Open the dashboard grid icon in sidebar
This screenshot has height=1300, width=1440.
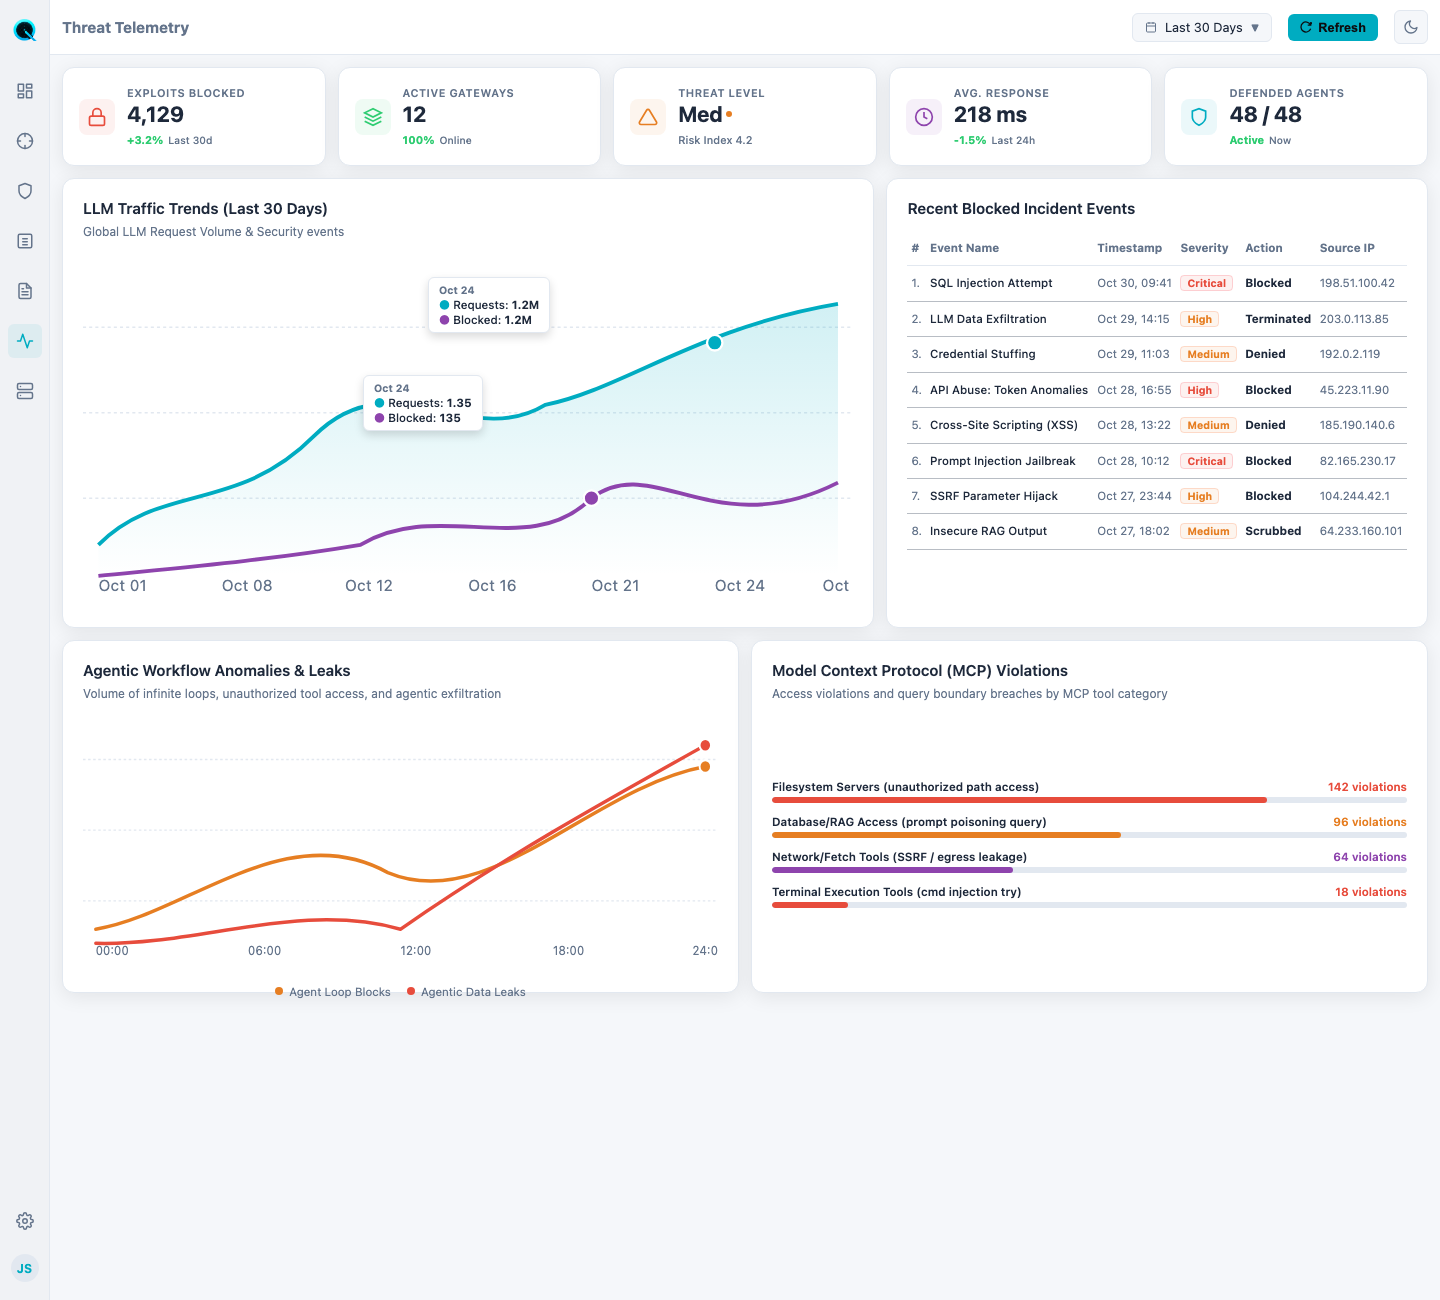(25, 91)
